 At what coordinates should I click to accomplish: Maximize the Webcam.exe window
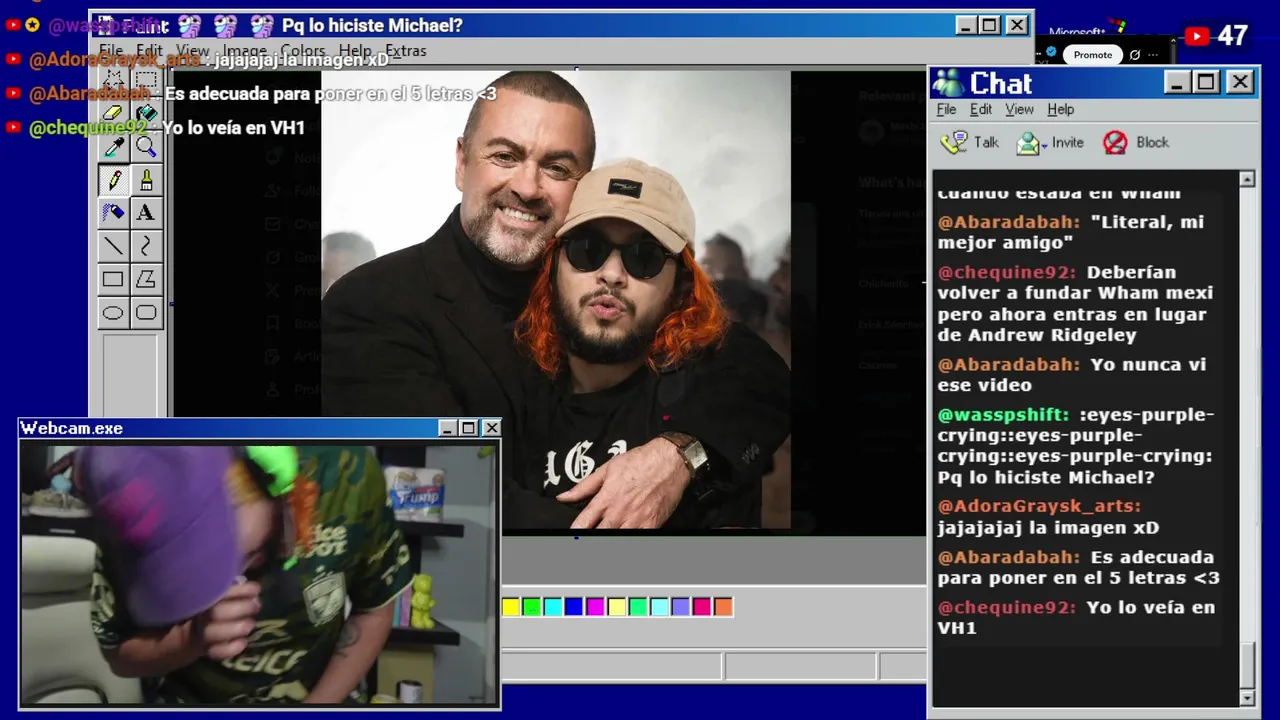tap(468, 428)
